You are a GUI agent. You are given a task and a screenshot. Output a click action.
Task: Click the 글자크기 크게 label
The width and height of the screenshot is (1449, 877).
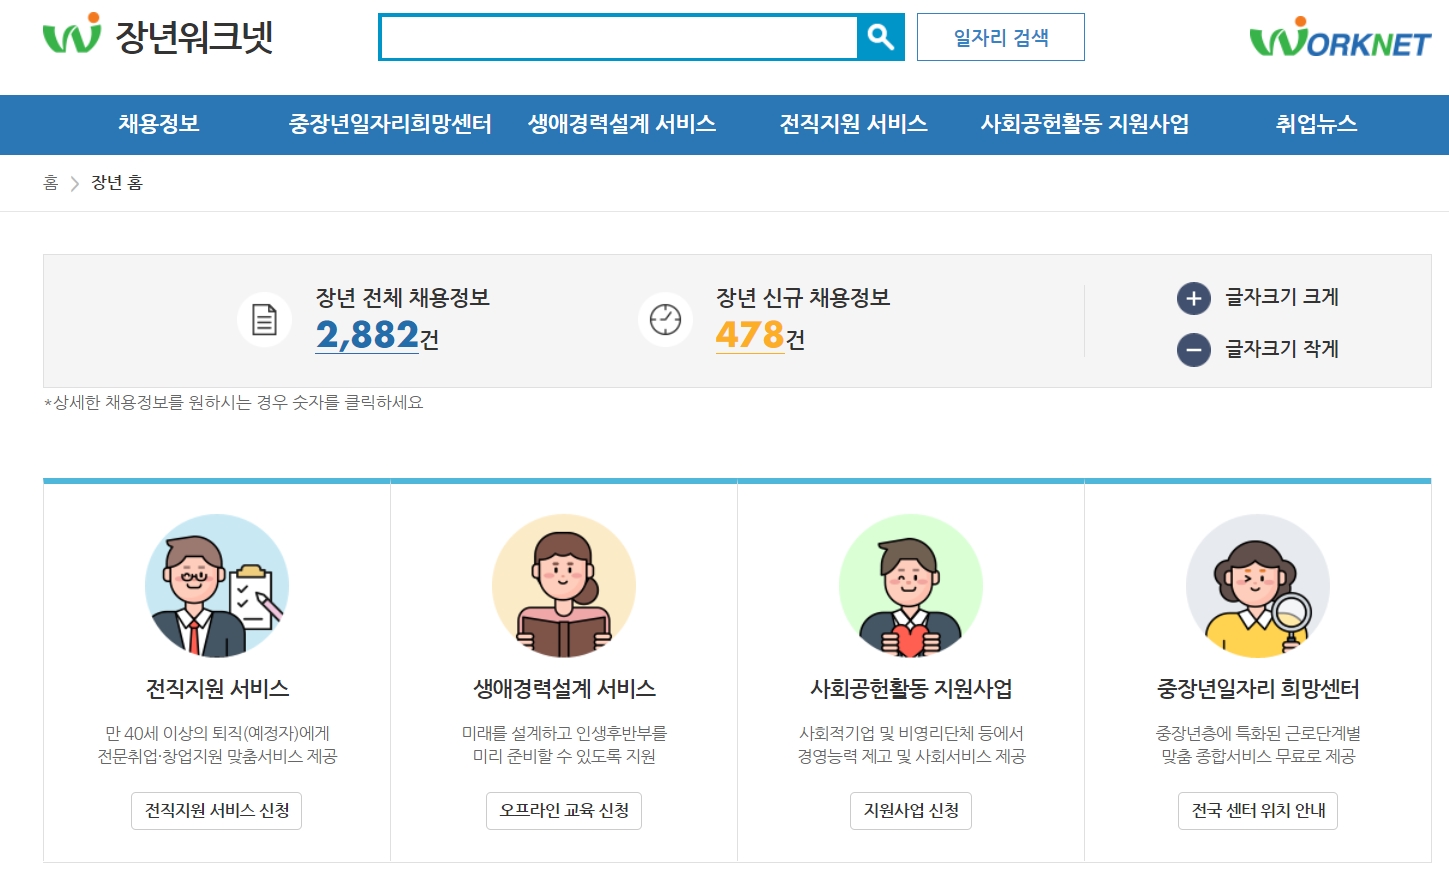[x=1282, y=297]
